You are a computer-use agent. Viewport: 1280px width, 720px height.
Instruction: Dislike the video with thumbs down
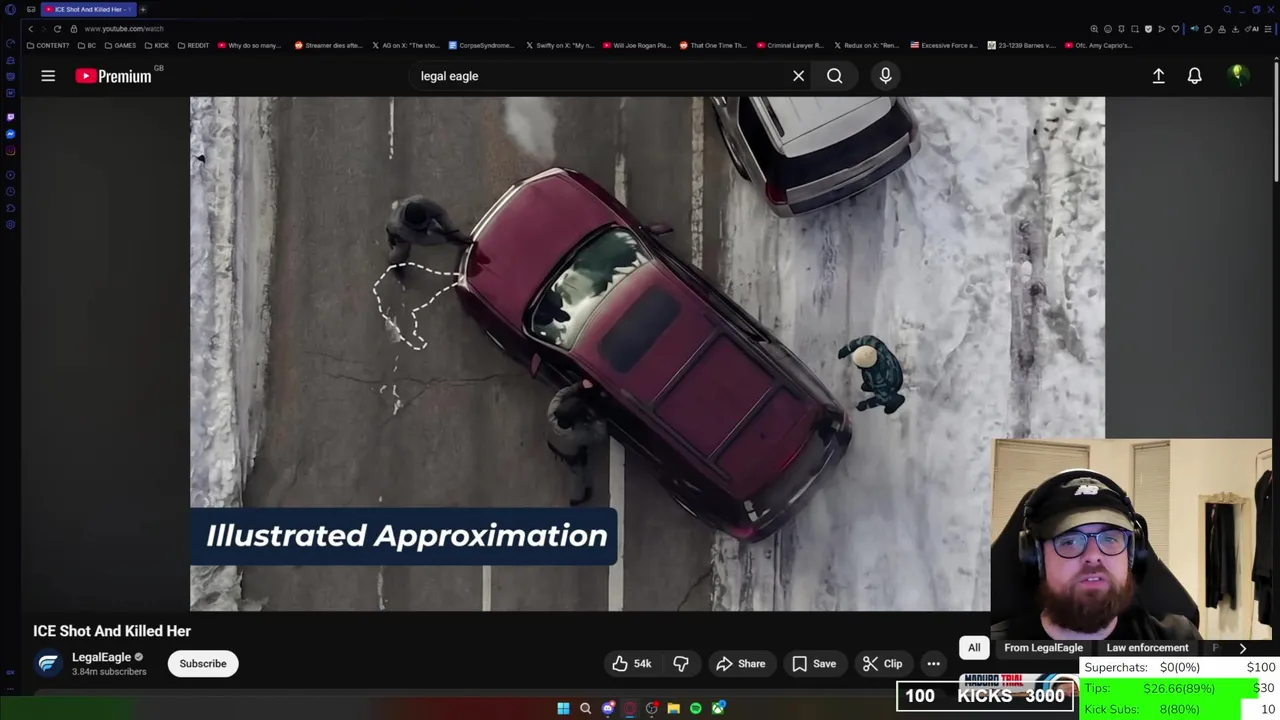[x=681, y=664]
